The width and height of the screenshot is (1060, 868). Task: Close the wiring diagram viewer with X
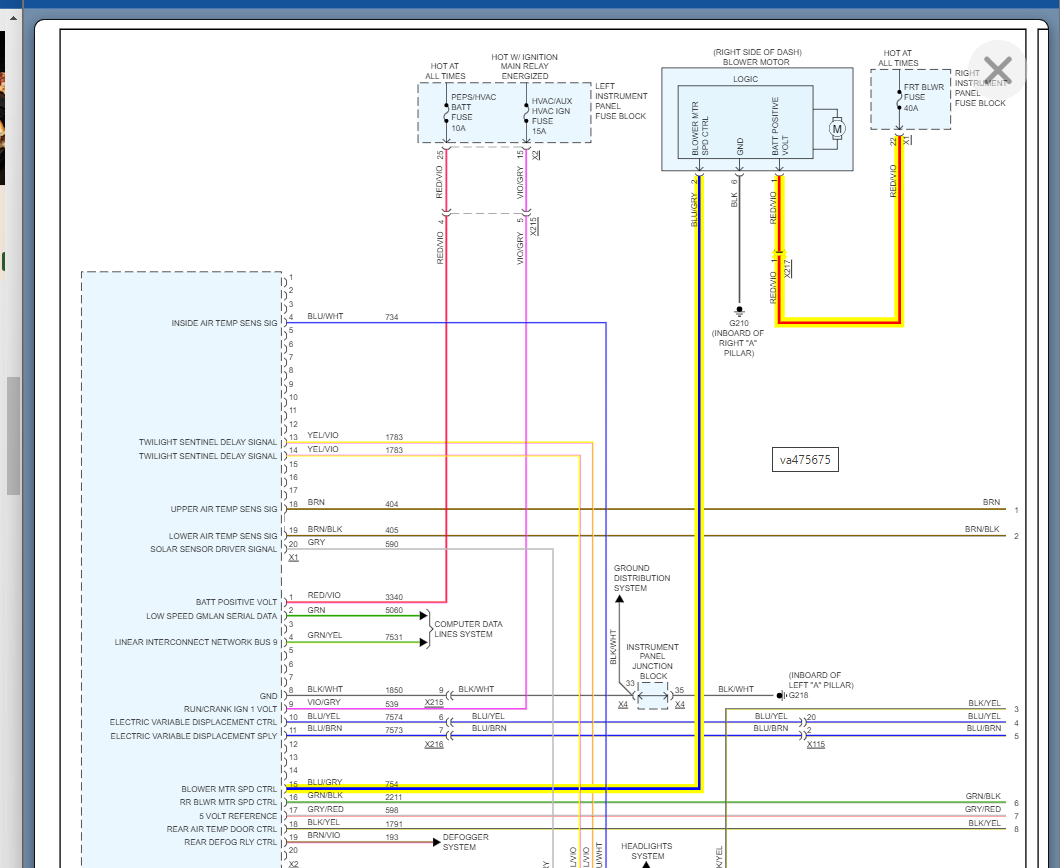point(997,70)
